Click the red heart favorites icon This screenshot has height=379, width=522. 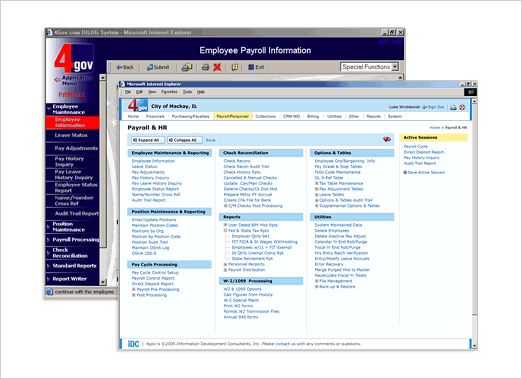(x=387, y=139)
